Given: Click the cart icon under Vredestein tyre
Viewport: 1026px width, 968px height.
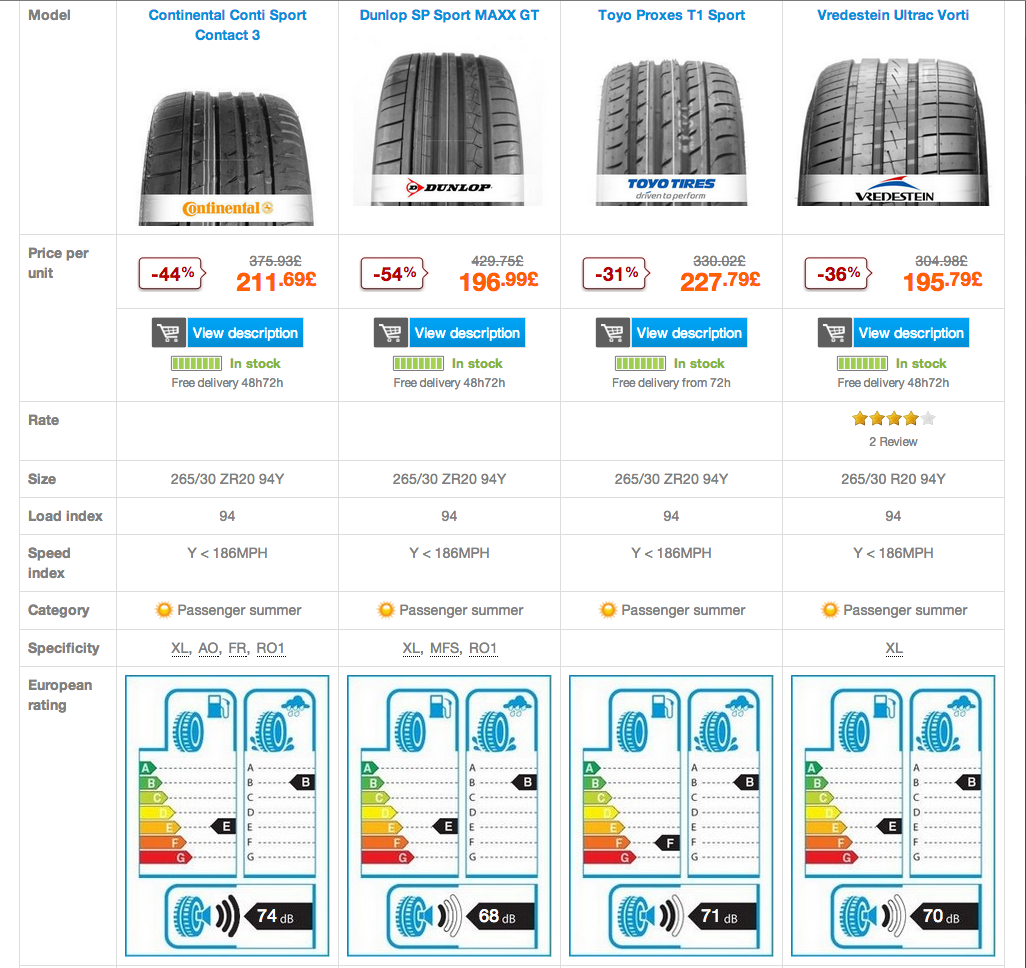Looking at the screenshot, I should pyautogui.click(x=834, y=333).
